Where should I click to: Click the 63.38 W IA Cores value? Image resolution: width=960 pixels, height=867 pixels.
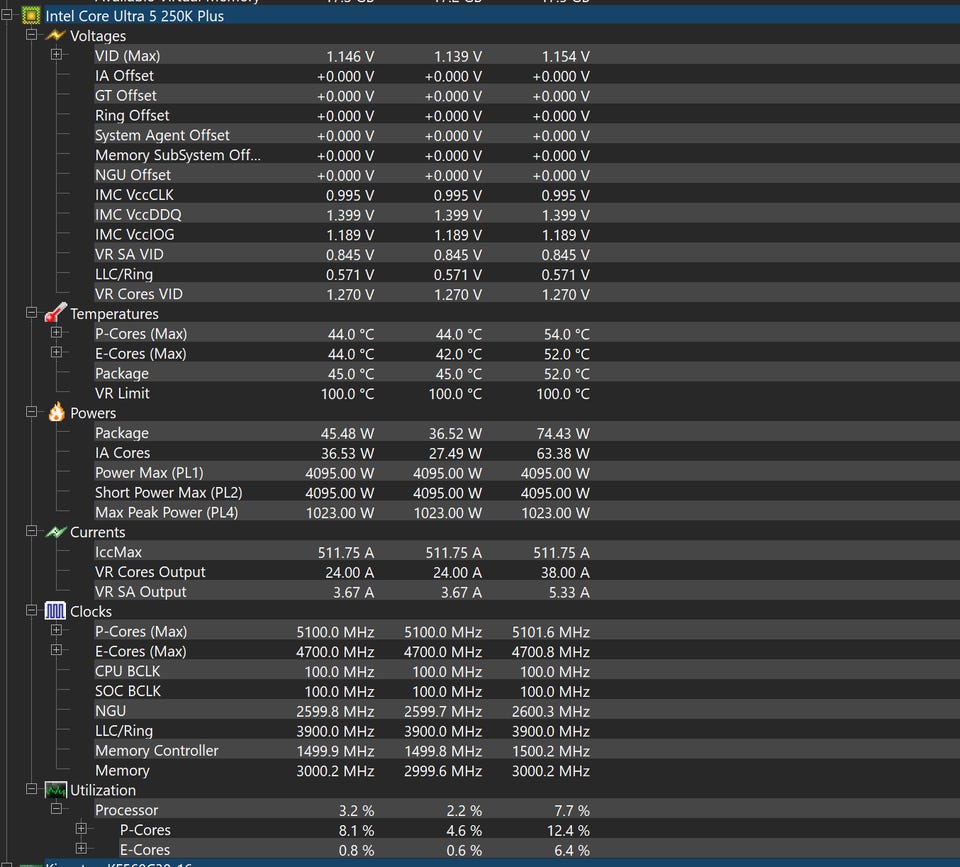pyautogui.click(x=563, y=454)
